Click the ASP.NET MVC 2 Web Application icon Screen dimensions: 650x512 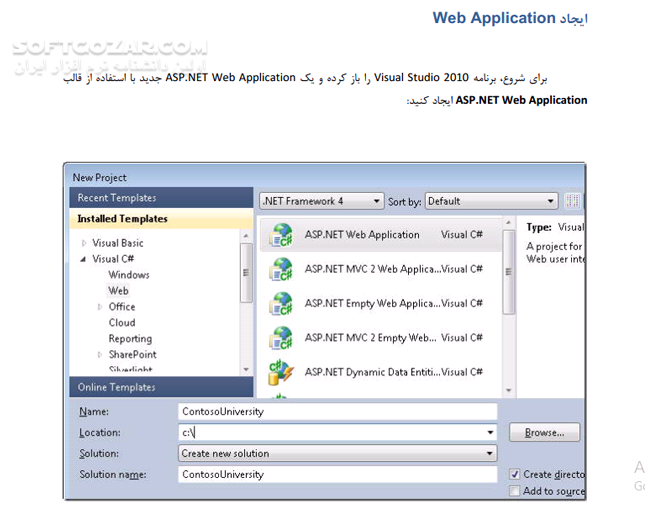pyautogui.click(x=281, y=270)
